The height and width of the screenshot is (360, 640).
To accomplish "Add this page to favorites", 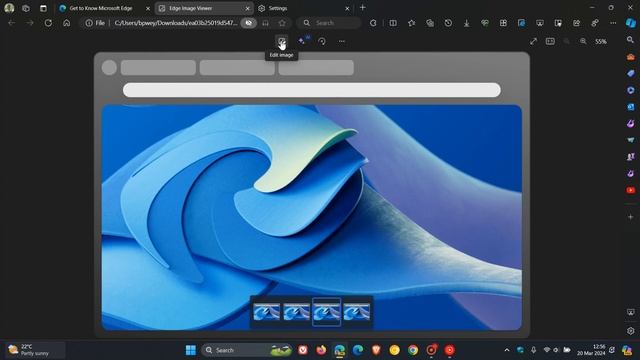I will tap(282, 23).
